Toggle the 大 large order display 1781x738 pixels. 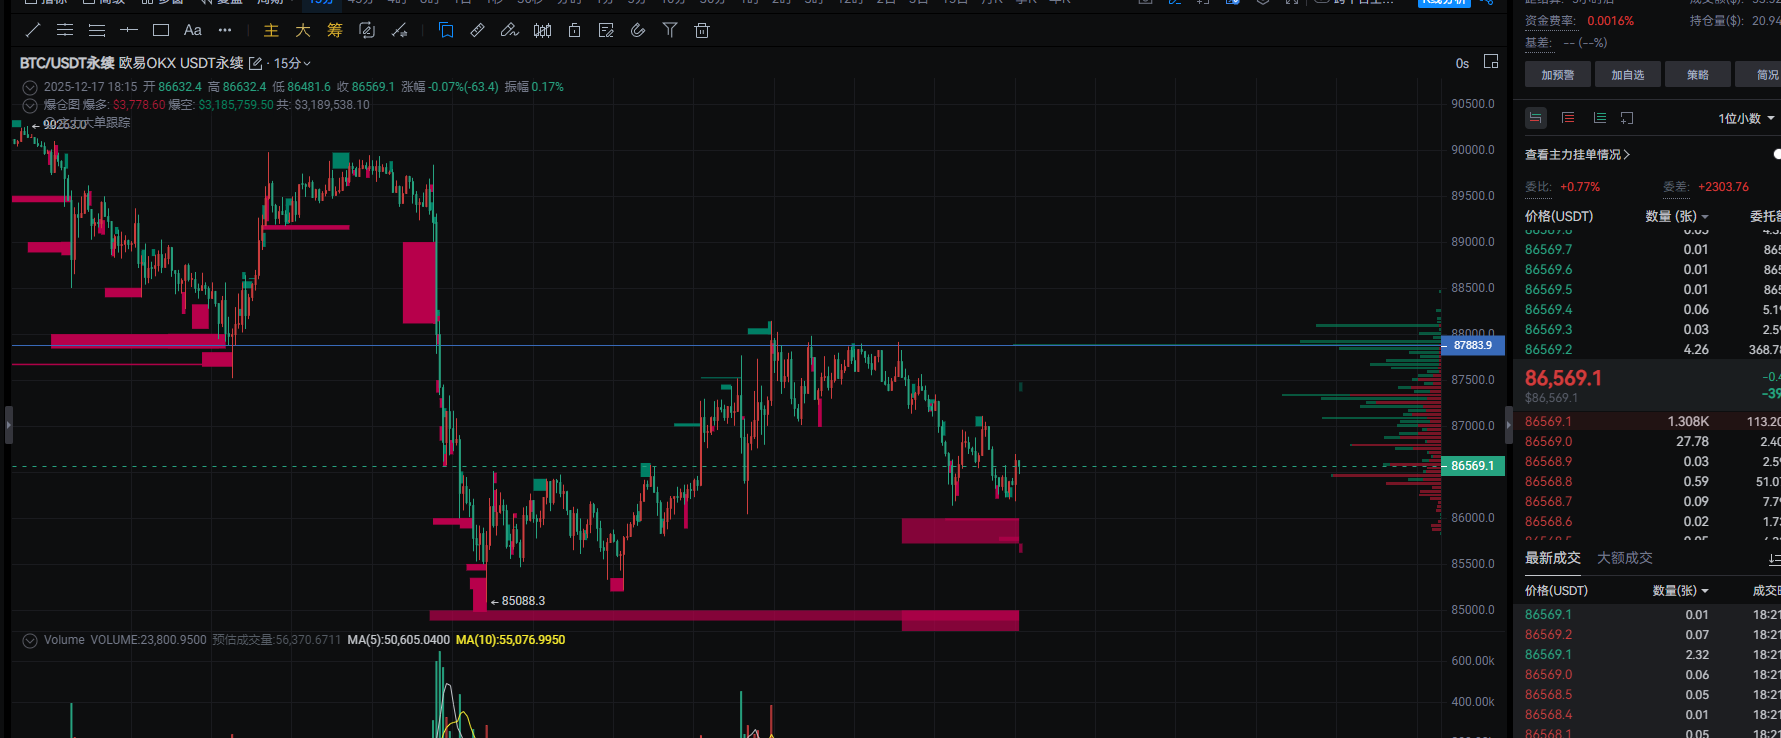tap(303, 30)
